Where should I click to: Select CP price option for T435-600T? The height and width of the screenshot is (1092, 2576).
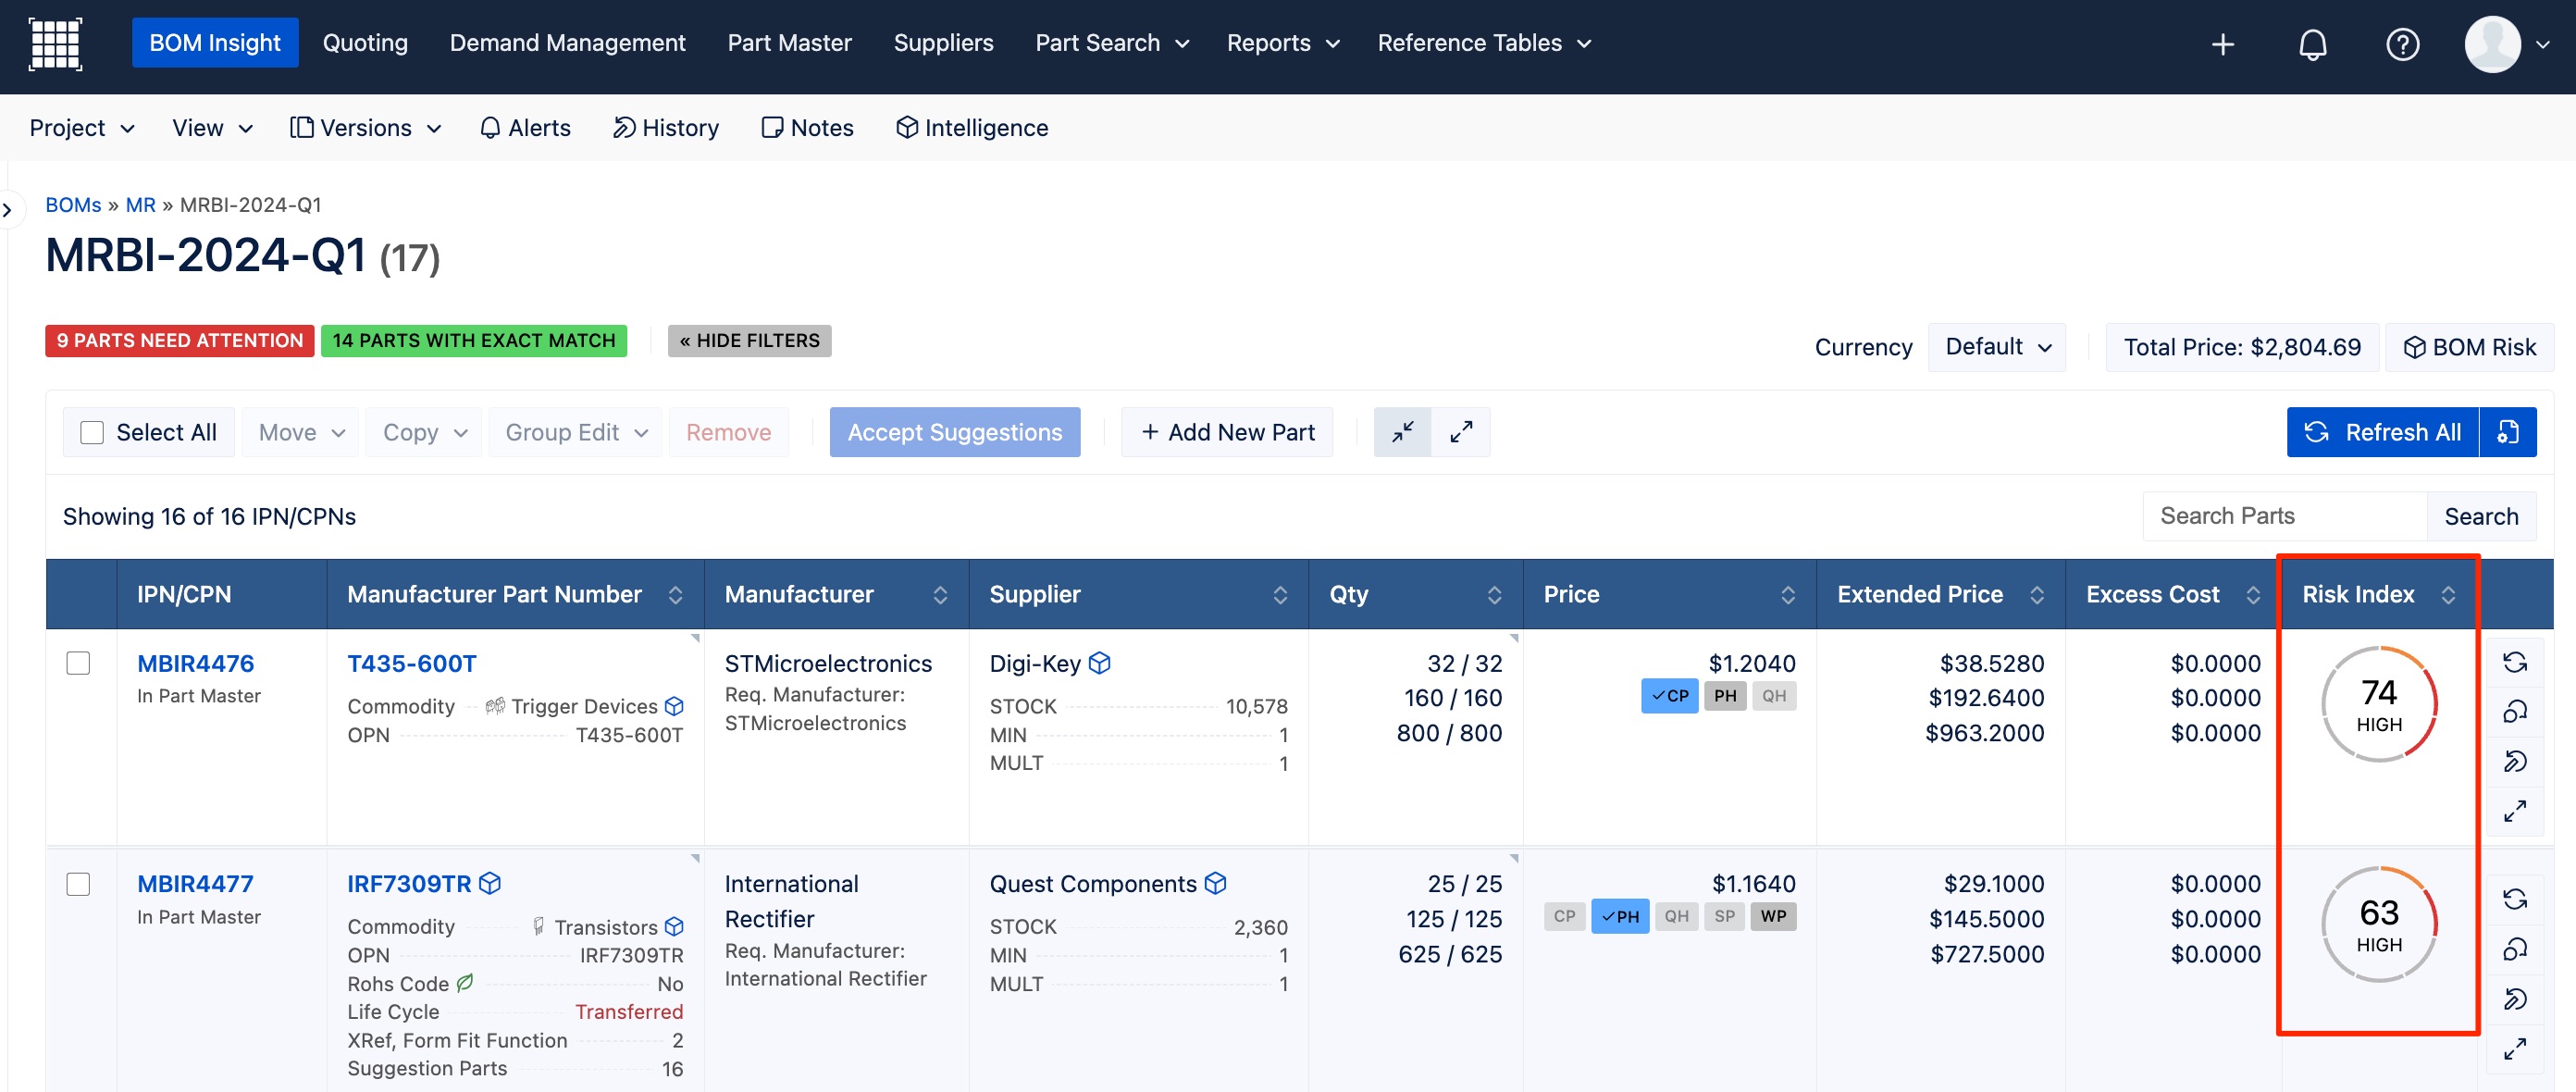click(1669, 696)
